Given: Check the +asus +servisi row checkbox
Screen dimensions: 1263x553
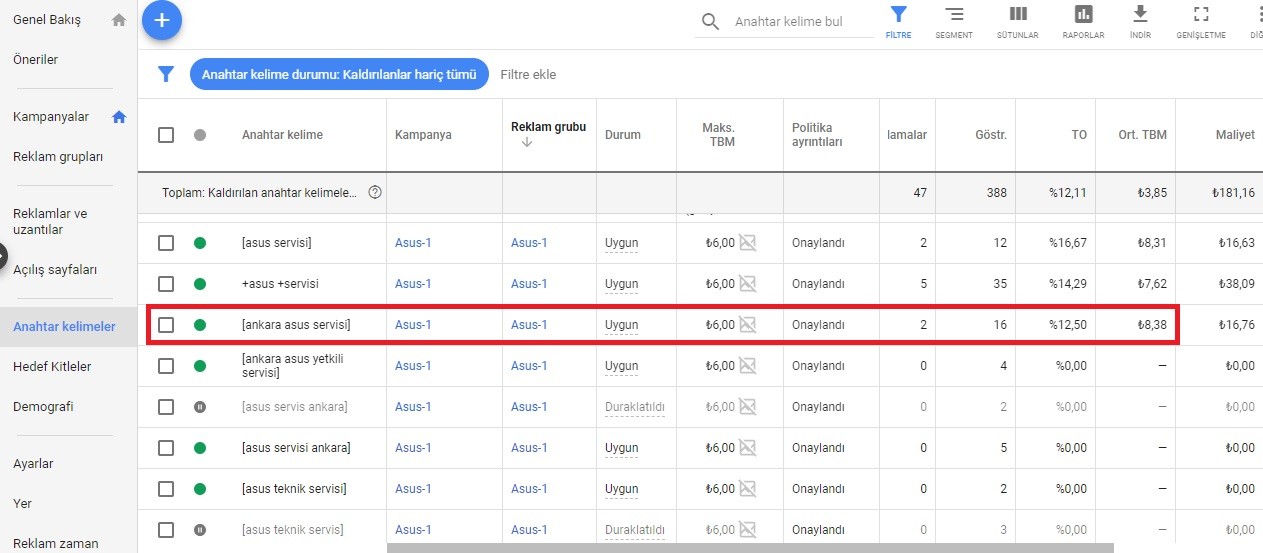Looking at the screenshot, I should tap(166, 284).
